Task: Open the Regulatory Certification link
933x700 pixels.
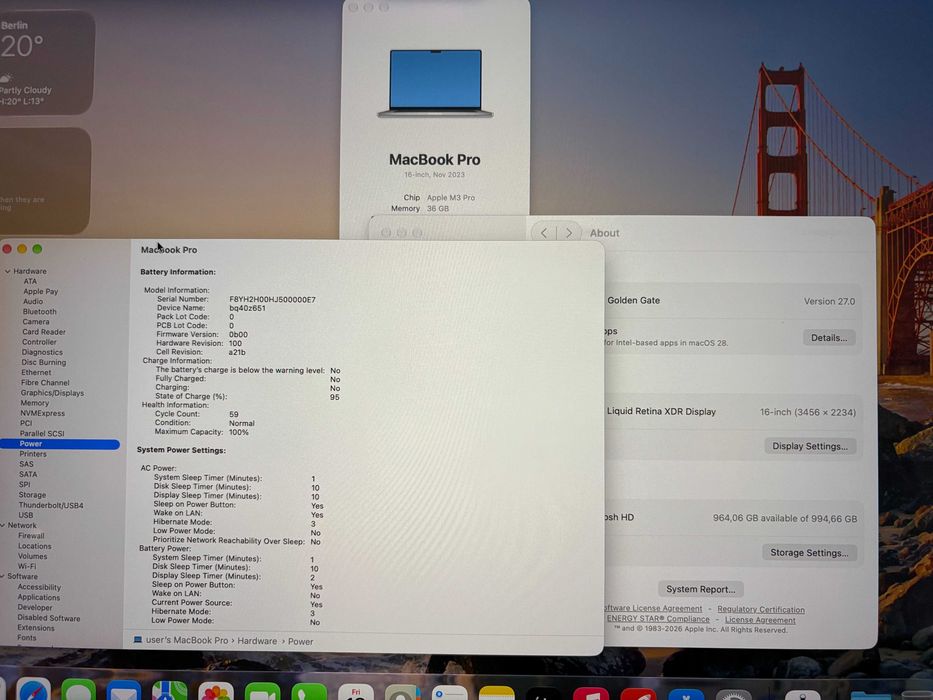Action: 760,609
